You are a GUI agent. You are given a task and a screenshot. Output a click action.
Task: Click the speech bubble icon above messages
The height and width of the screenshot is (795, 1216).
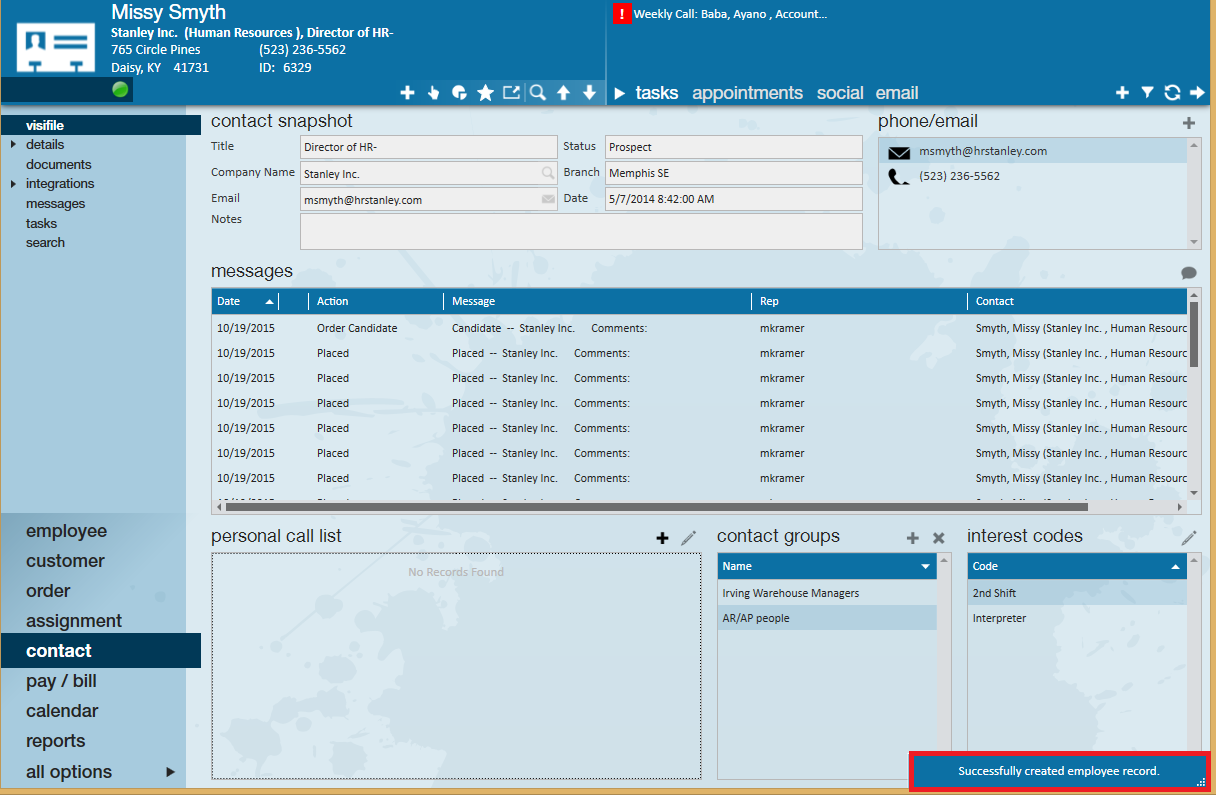click(x=1188, y=273)
